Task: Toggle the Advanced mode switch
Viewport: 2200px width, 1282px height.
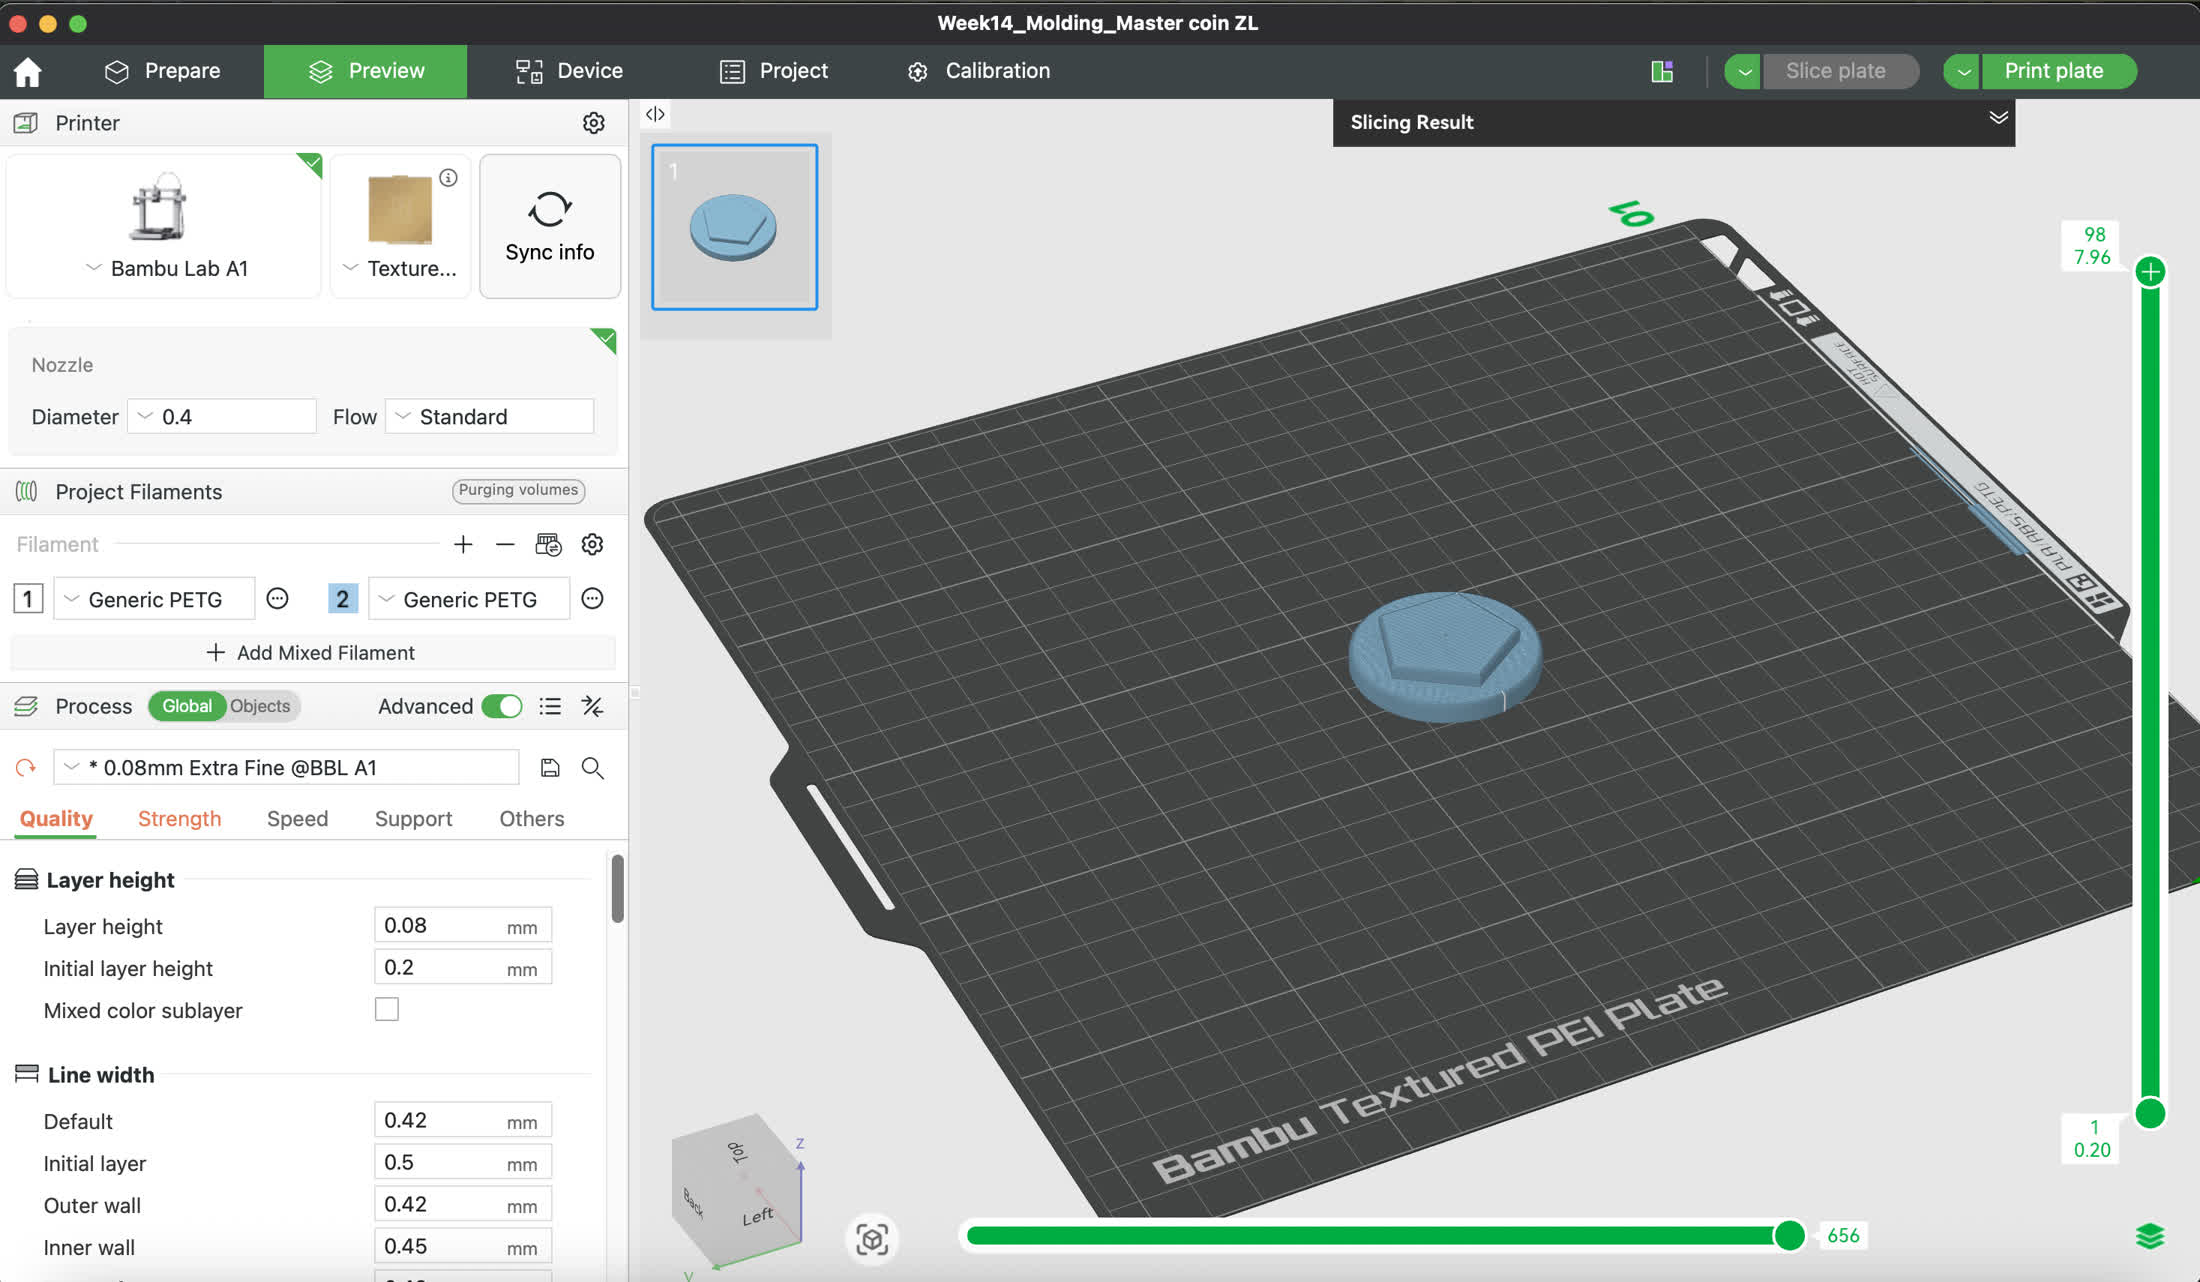Action: point(502,707)
